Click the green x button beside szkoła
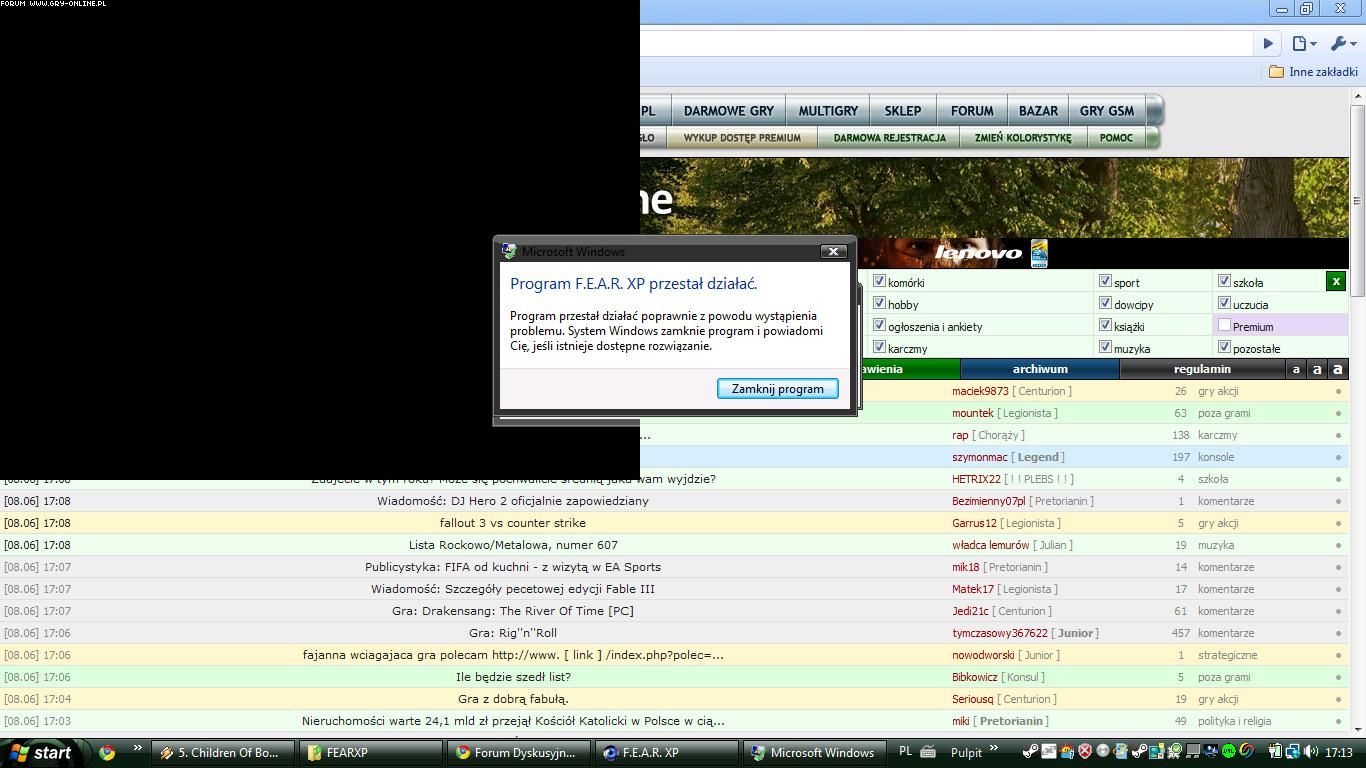This screenshot has width=1366, height=768. tap(1336, 282)
